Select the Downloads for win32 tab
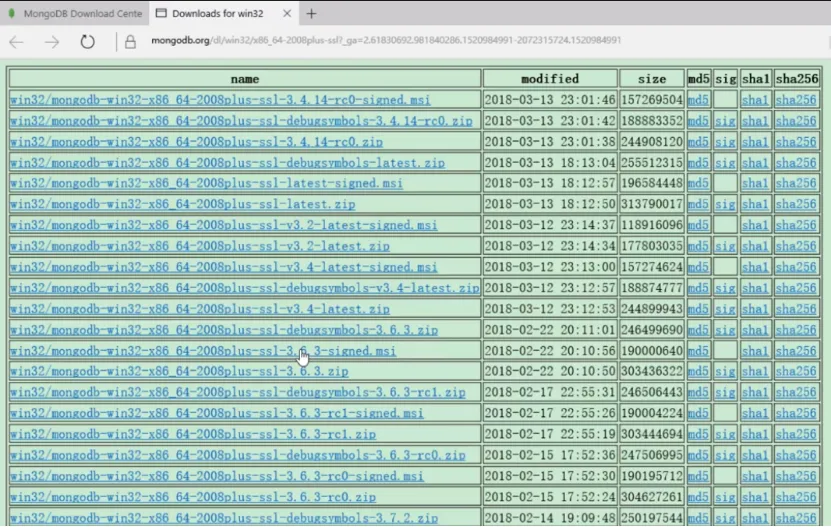 [217, 13]
